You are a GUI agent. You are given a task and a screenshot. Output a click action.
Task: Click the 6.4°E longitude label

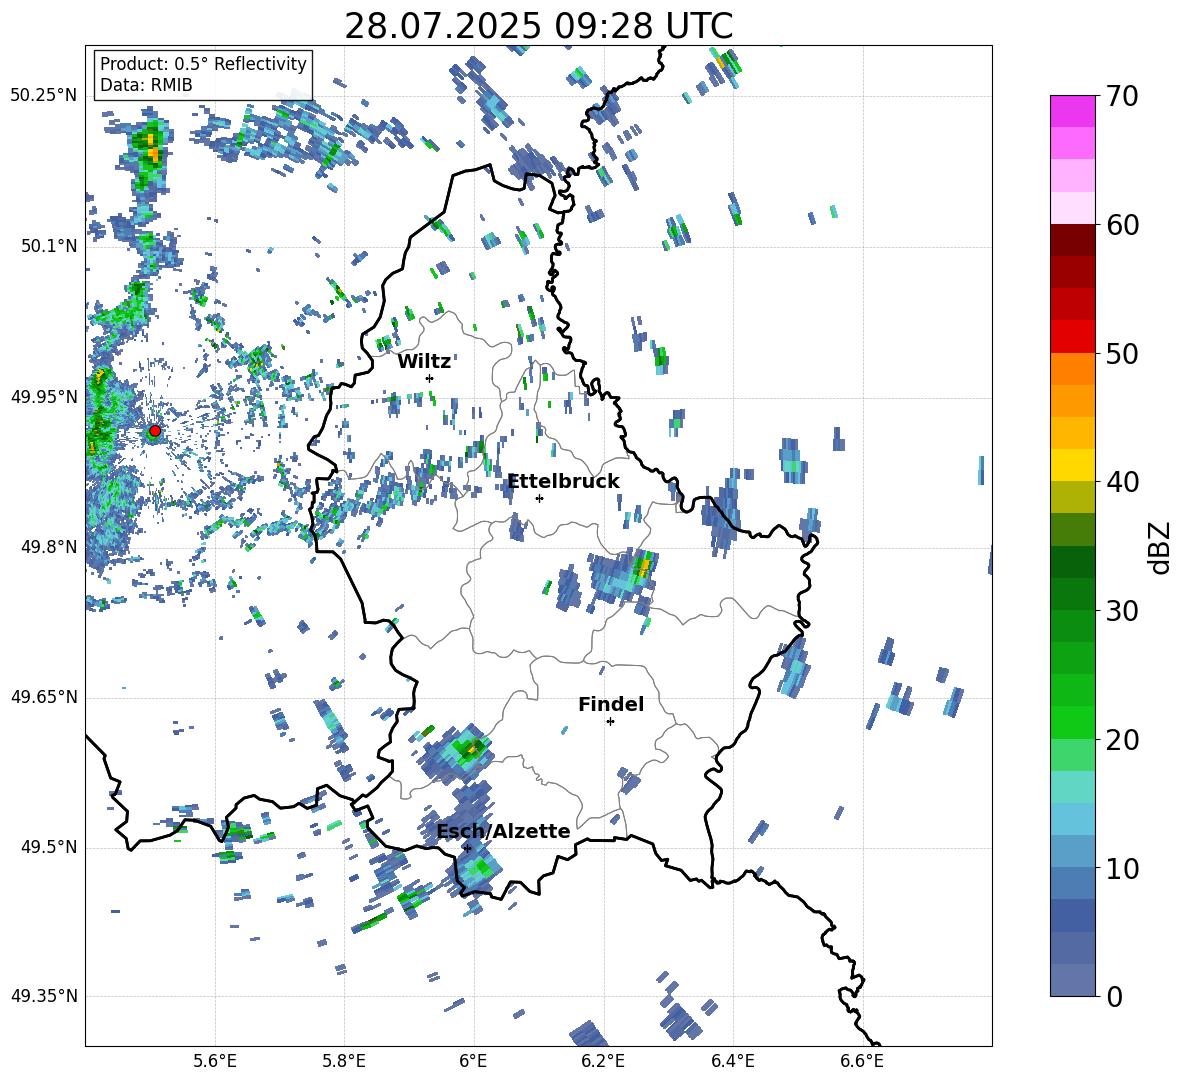tap(732, 1061)
